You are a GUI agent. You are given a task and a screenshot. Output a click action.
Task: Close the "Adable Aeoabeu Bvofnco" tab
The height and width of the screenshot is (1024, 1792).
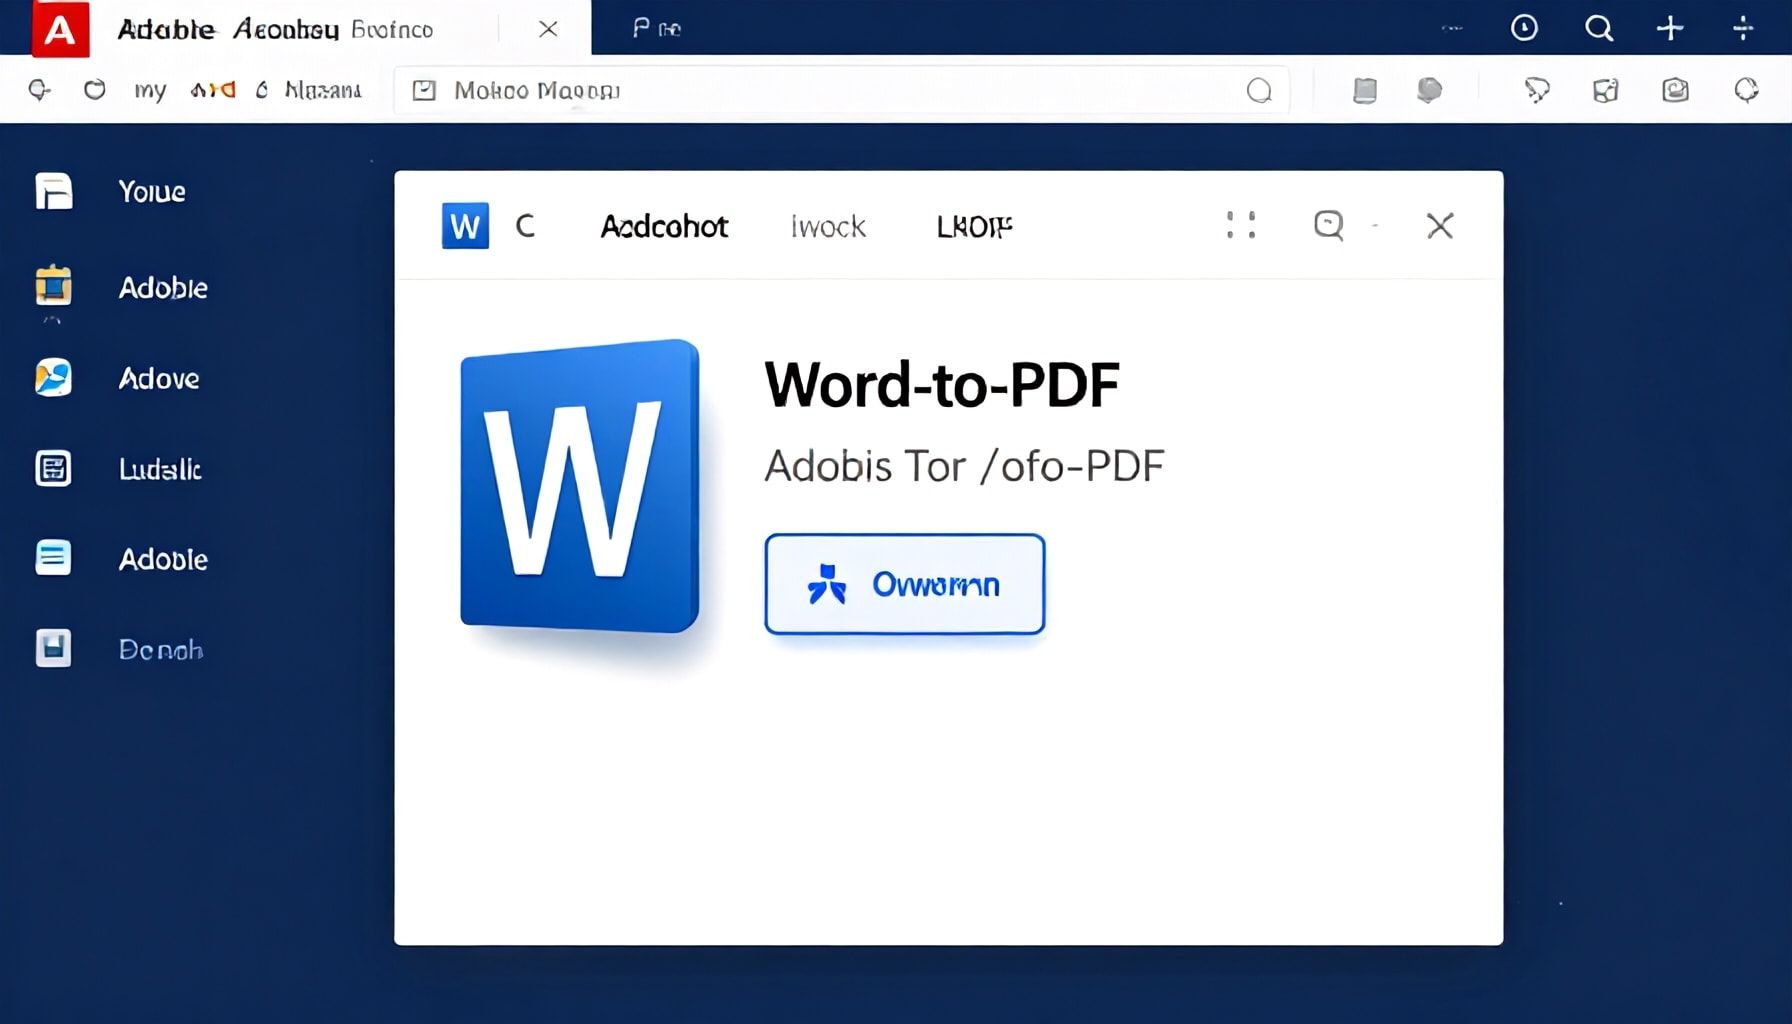(548, 29)
